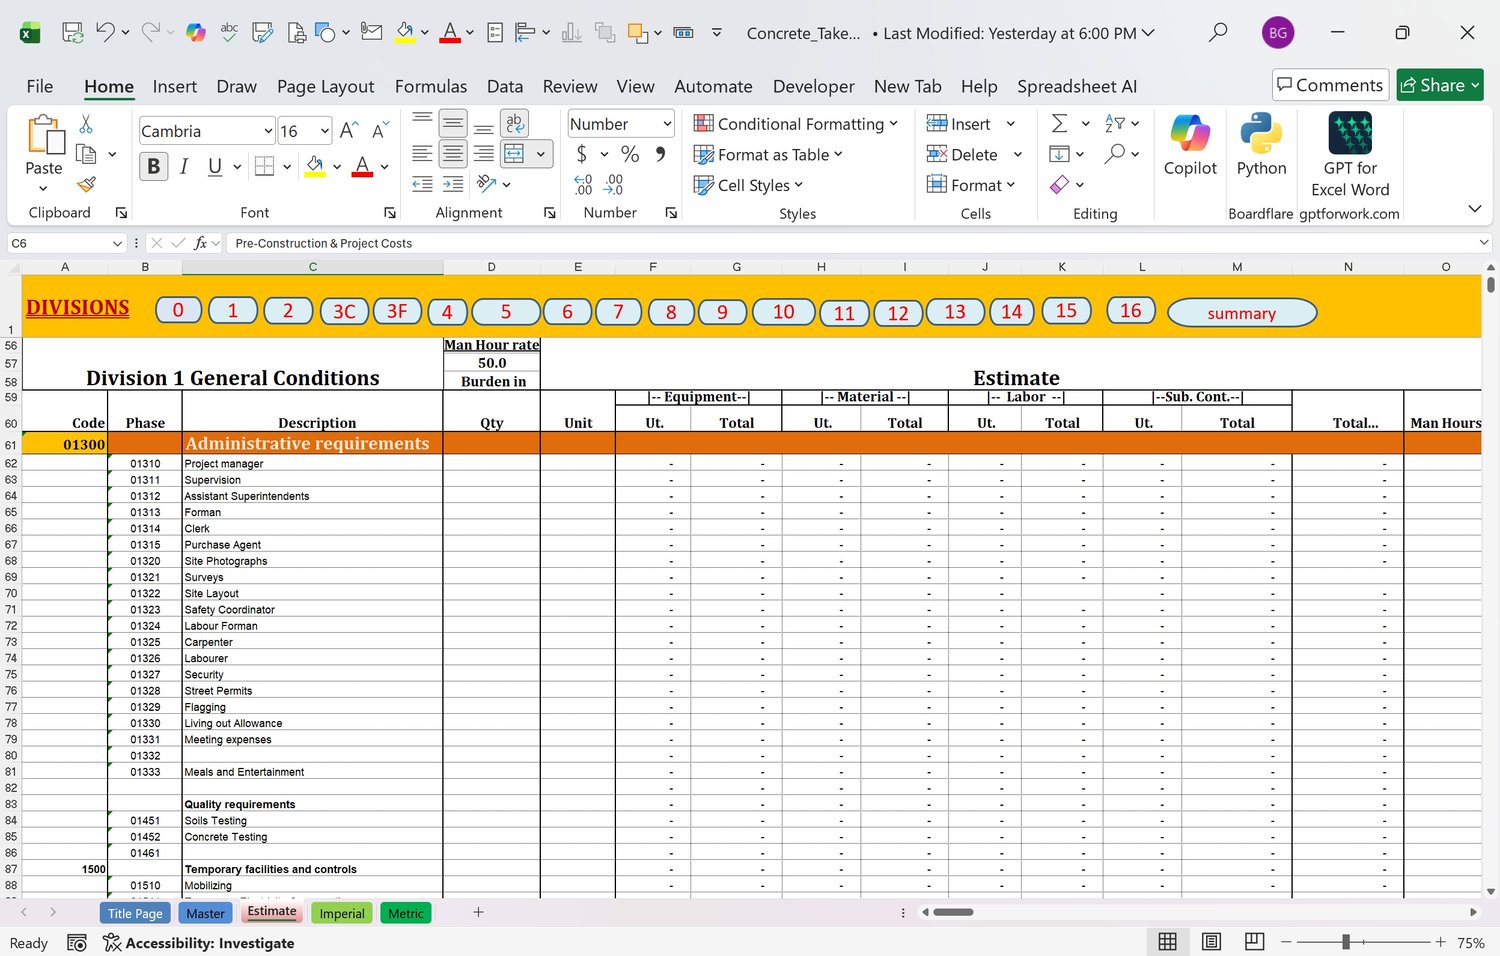Click the Search magnifier in title bar
Image resolution: width=1500 pixels, height=956 pixels.
point(1217,33)
